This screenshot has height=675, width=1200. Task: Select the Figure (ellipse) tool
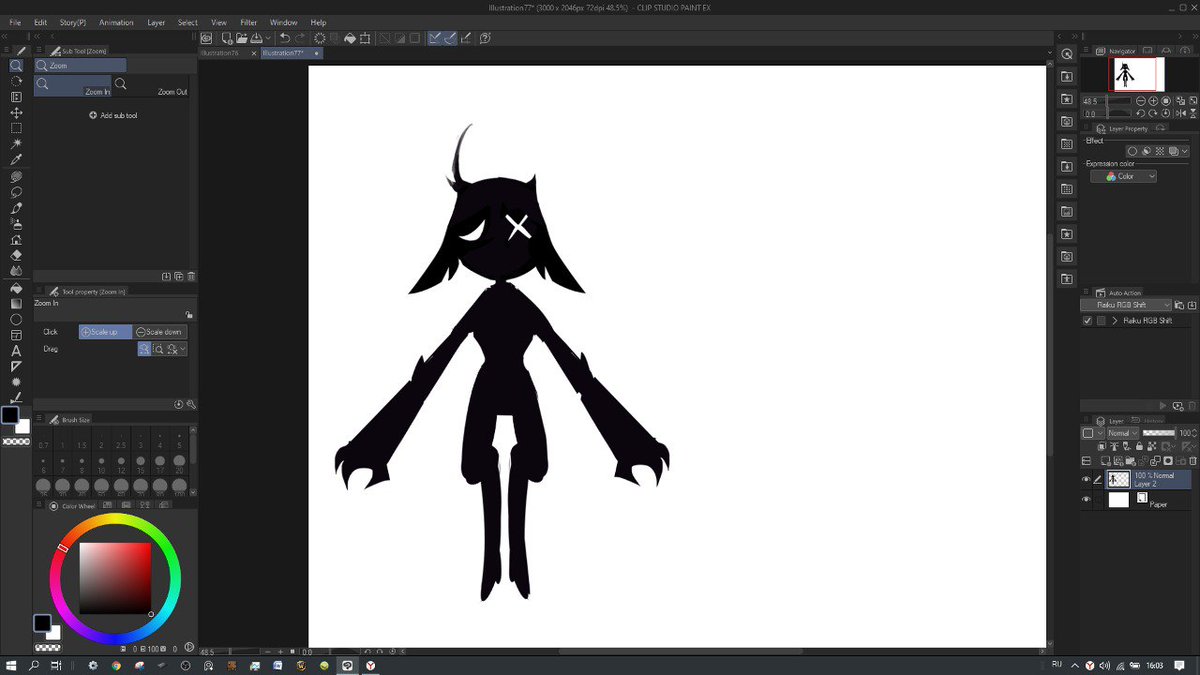16,319
